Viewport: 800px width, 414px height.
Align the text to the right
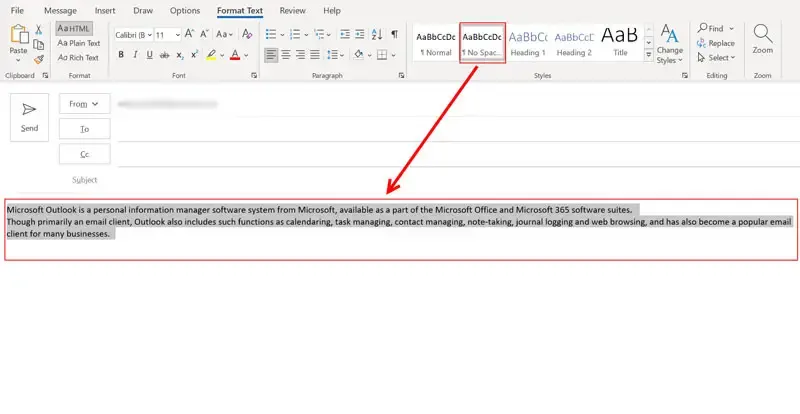(301, 54)
